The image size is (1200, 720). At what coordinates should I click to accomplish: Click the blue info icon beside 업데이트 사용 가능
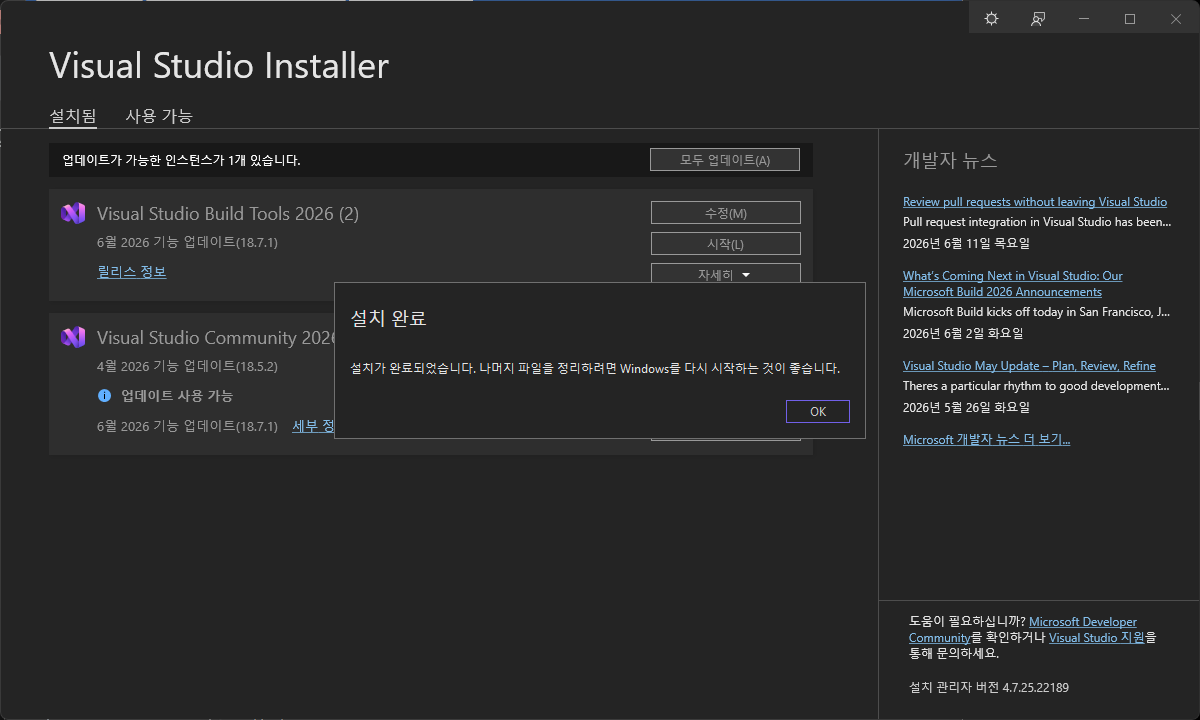click(x=104, y=396)
